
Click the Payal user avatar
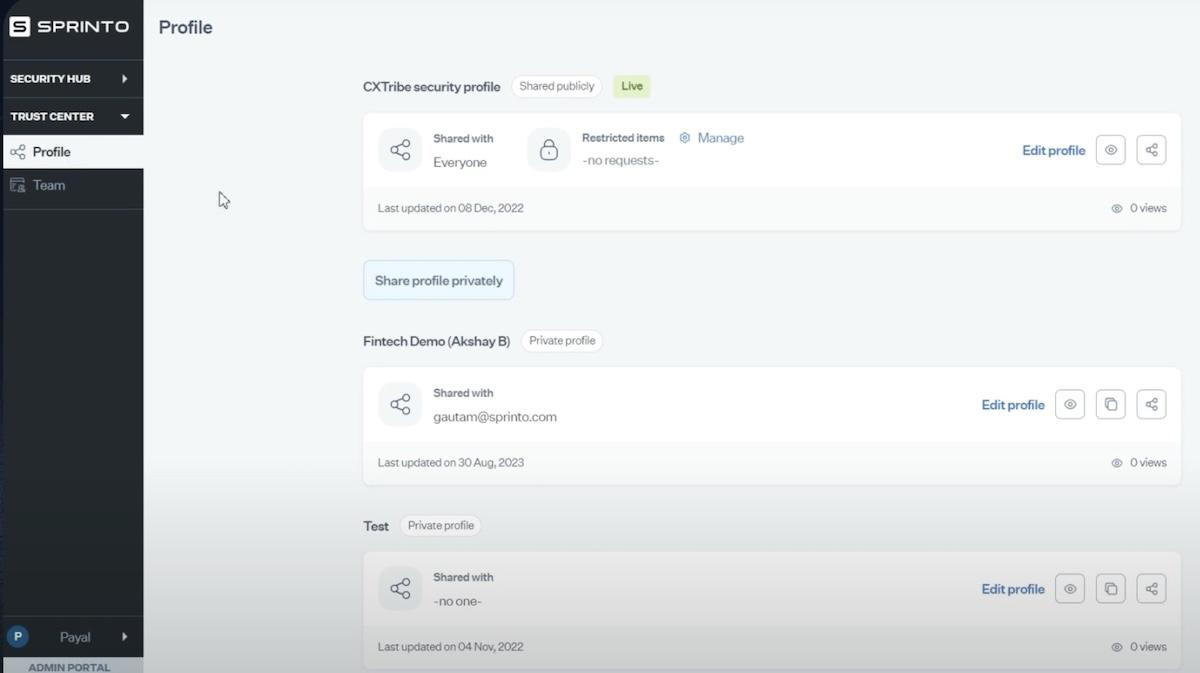18,636
